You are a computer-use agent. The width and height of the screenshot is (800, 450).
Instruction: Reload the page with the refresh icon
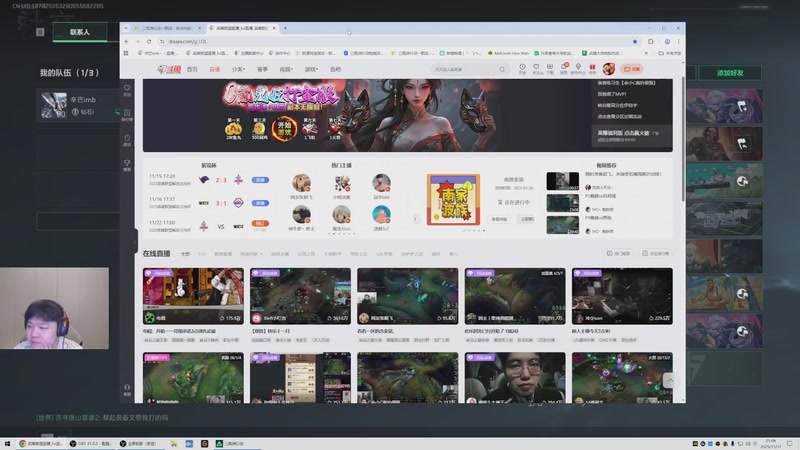[x=149, y=41]
